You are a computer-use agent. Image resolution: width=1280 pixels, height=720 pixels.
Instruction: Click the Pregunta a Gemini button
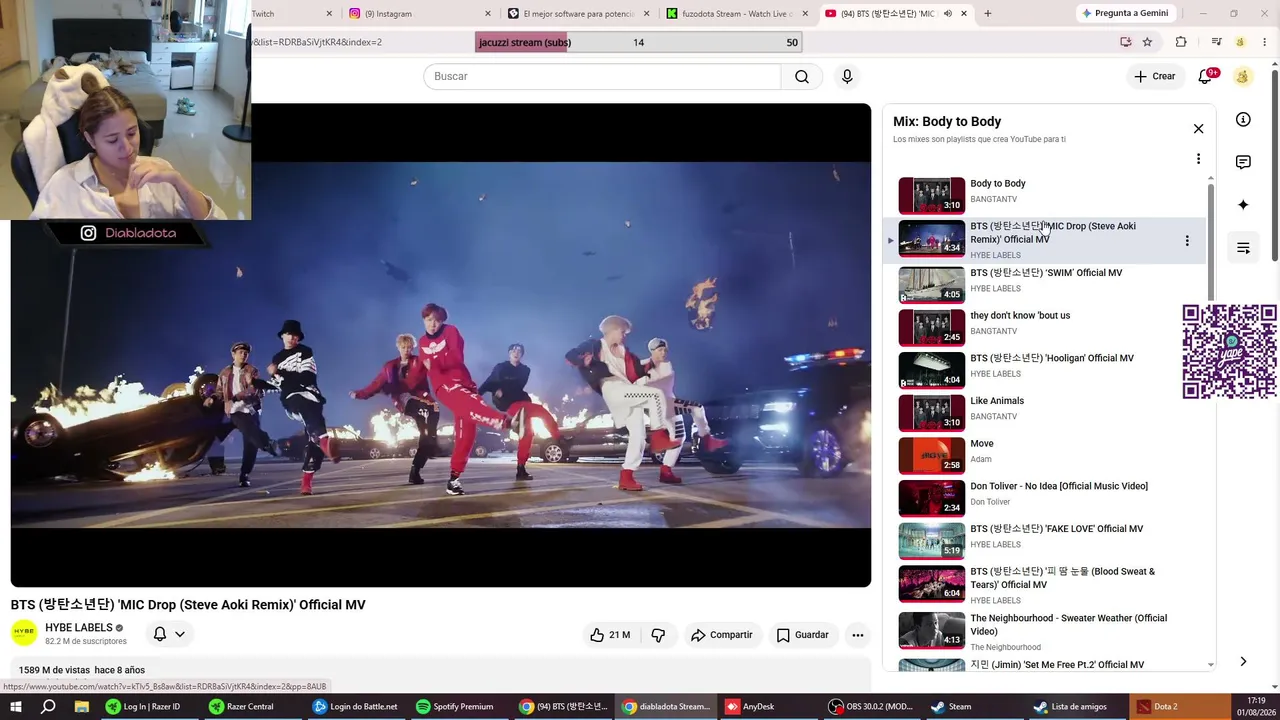coord(1125,14)
